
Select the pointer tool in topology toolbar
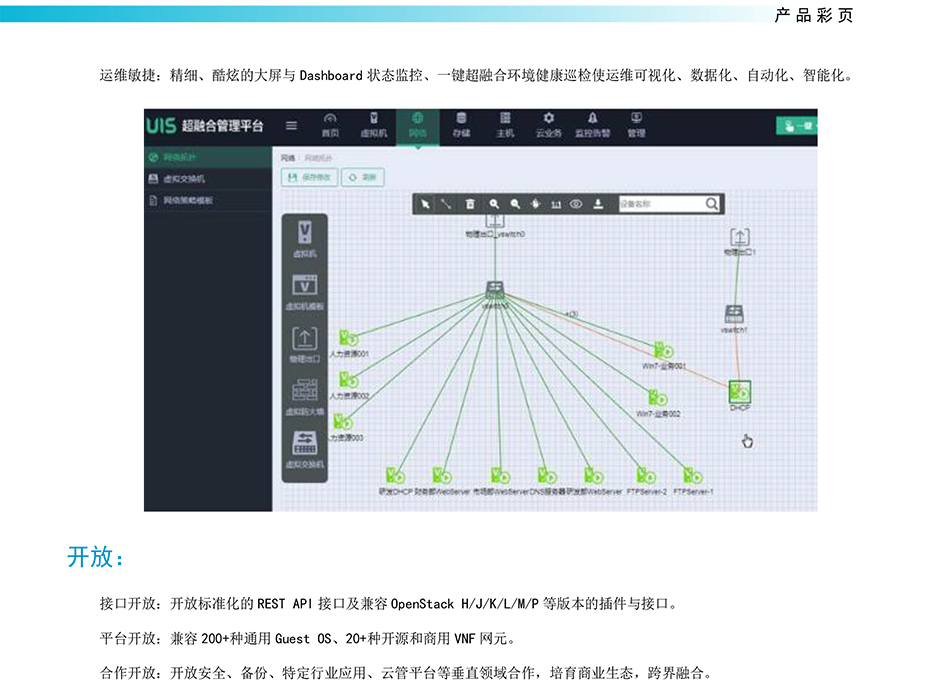[x=425, y=204]
